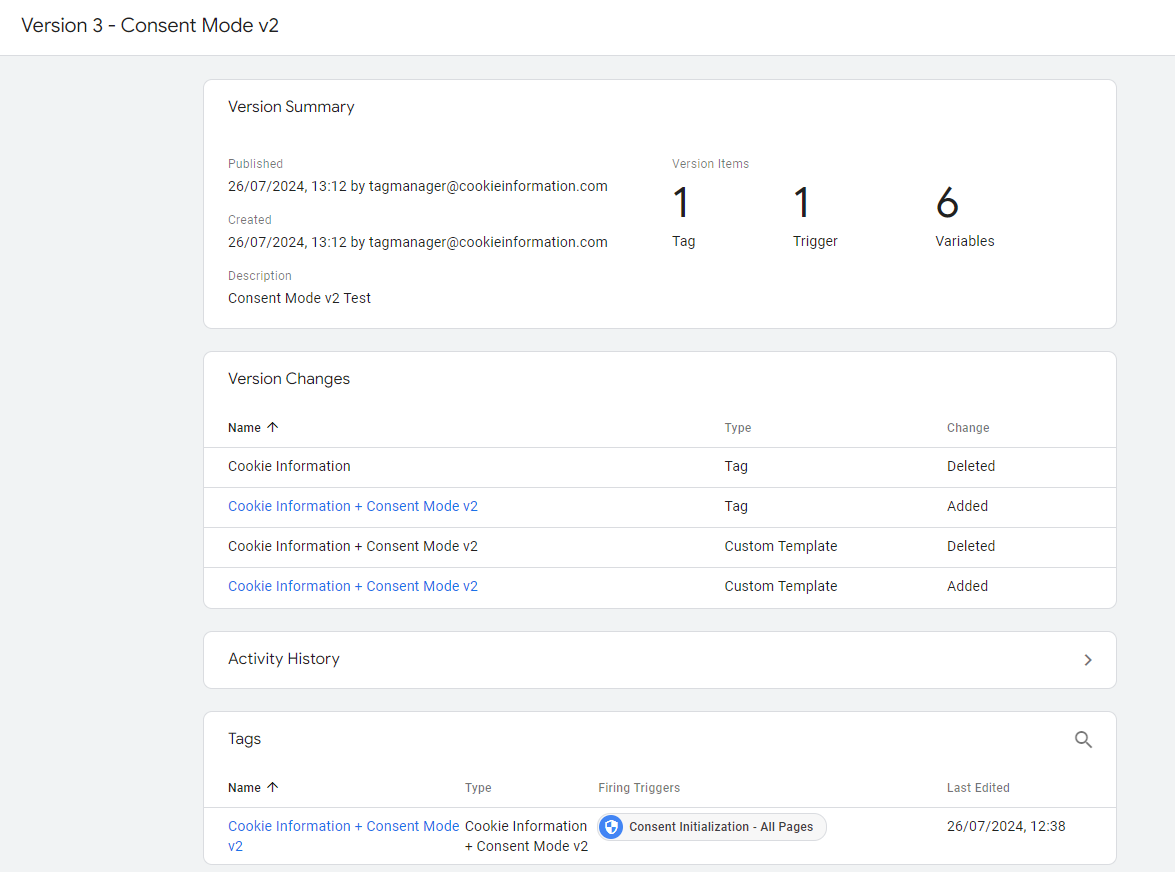Open the added Cookie Information + Consent Mode v2 tag link

[x=353, y=506]
